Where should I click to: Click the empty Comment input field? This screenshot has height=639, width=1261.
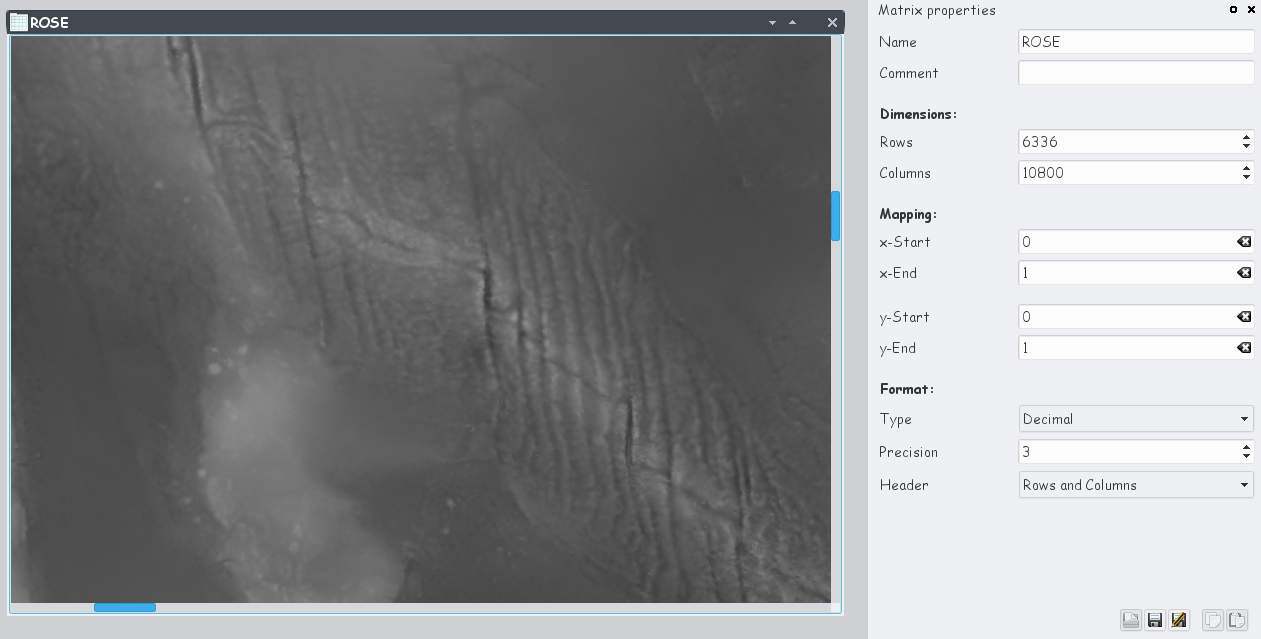(1135, 73)
